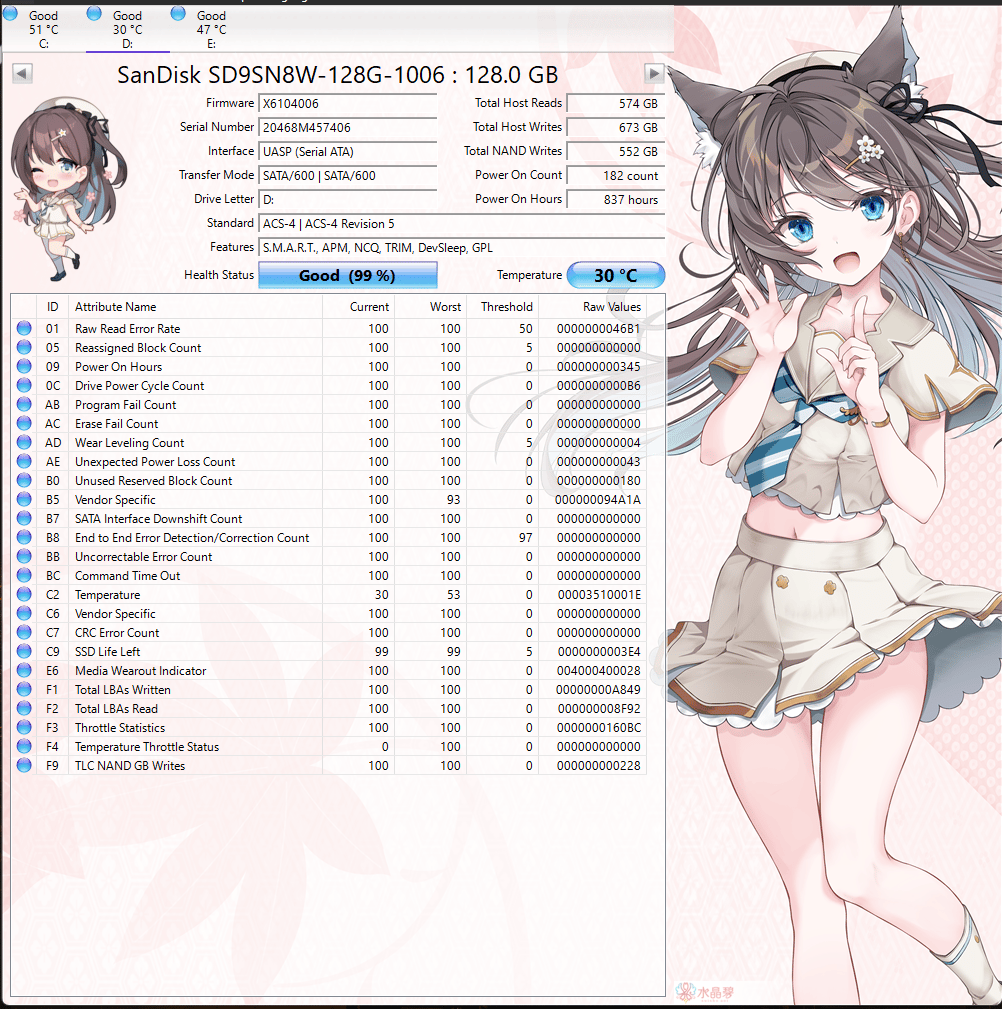Select the B5 Vendor Specific row
The height and width of the screenshot is (1009, 1002).
tap(329, 499)
